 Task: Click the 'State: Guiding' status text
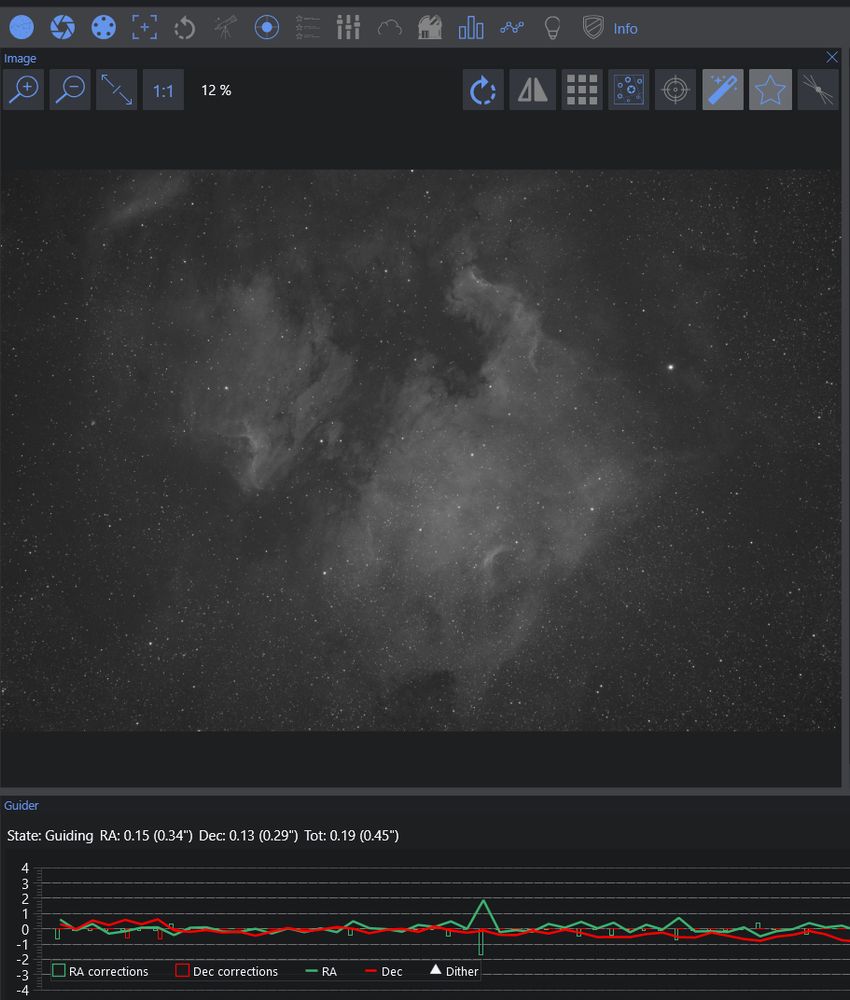click(50, 835)
